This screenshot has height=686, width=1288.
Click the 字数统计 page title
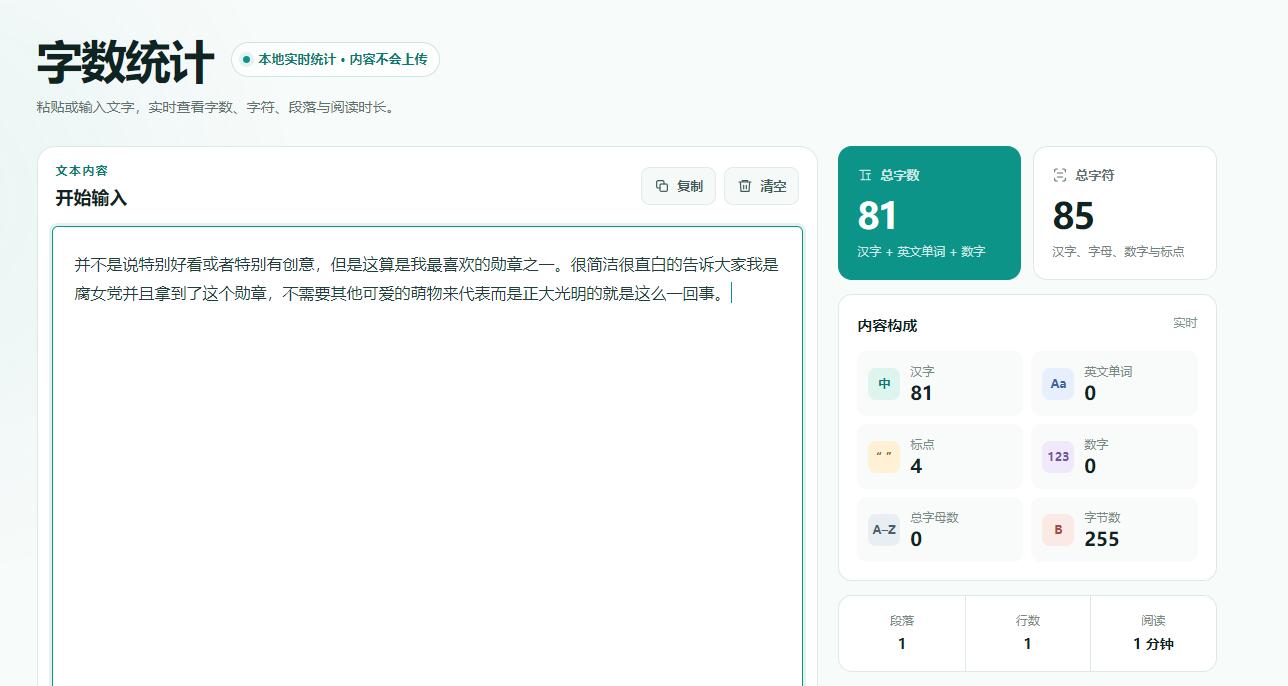coord(125,62)
